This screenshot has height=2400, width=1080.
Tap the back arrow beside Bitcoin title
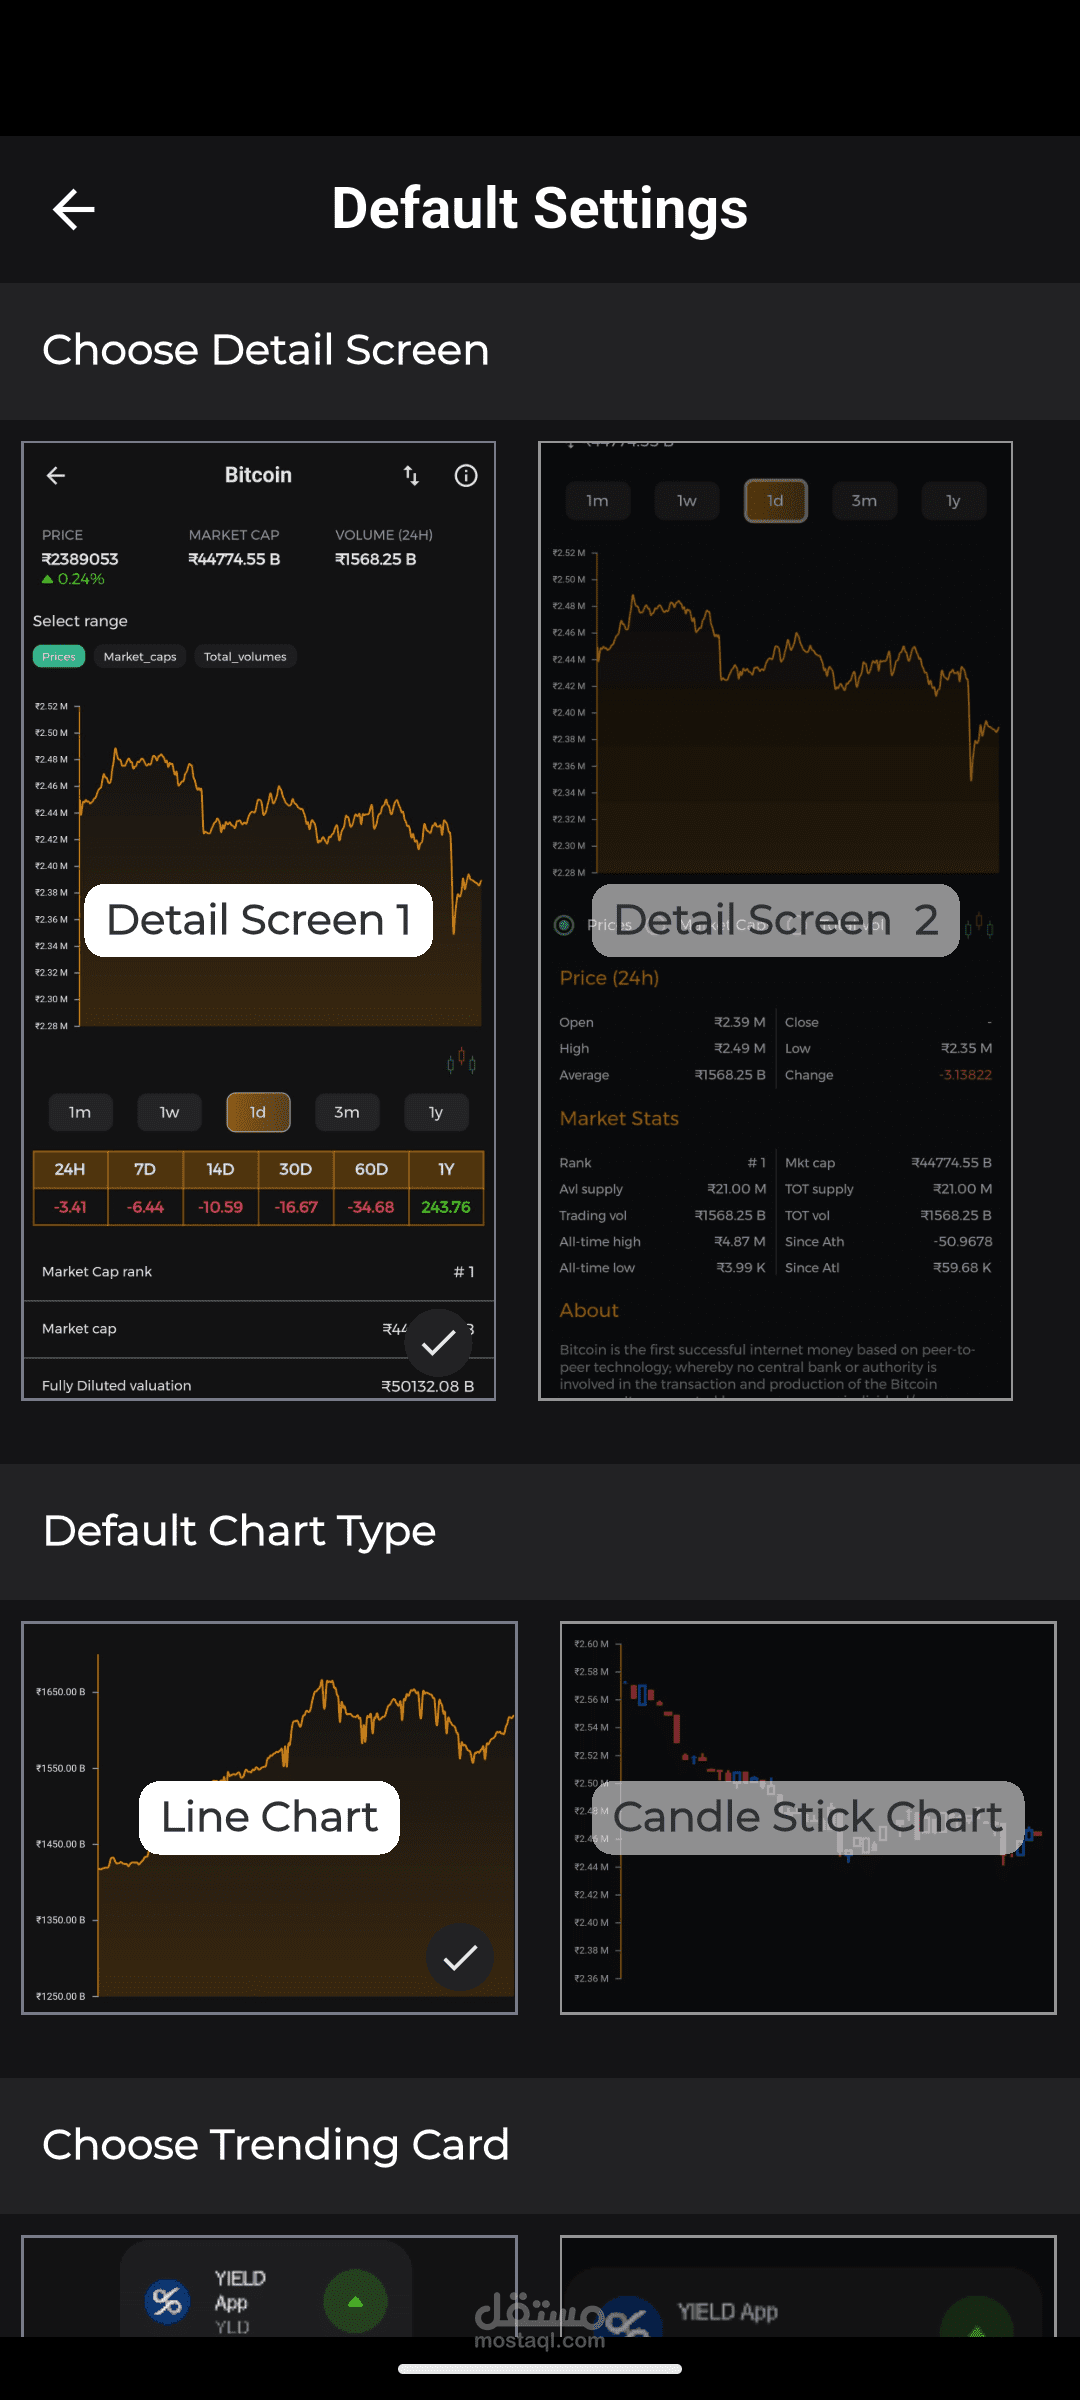56,476
